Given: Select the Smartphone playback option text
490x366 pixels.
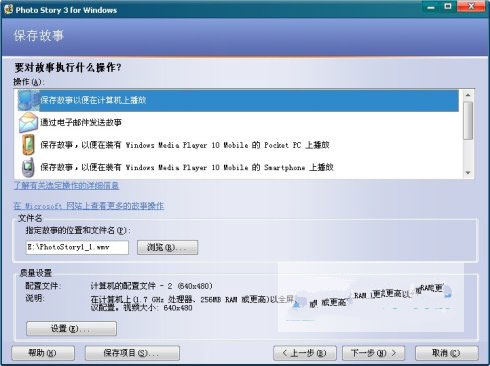Looking at the screenshot, I should point(187,167).
